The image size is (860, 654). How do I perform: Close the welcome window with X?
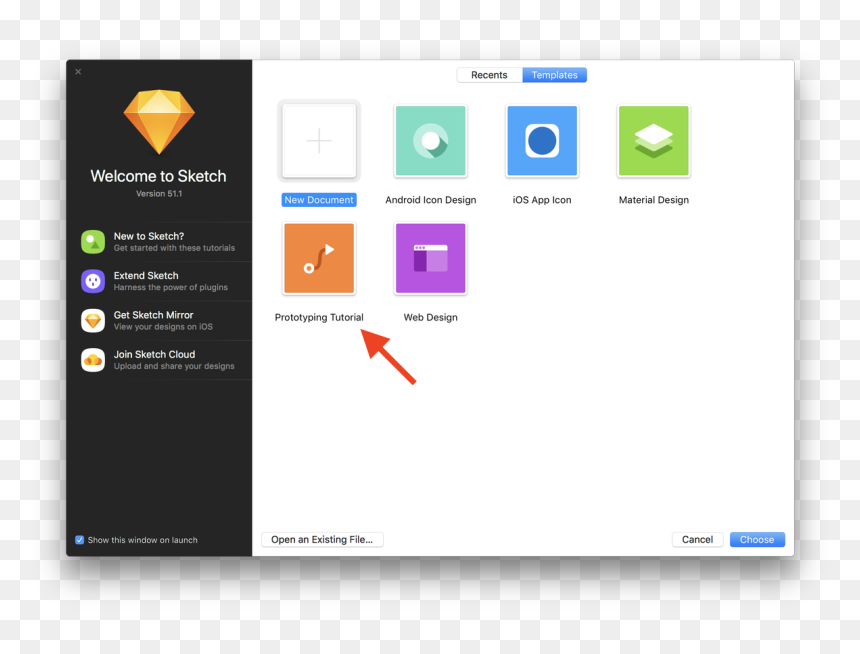[78, 71]
